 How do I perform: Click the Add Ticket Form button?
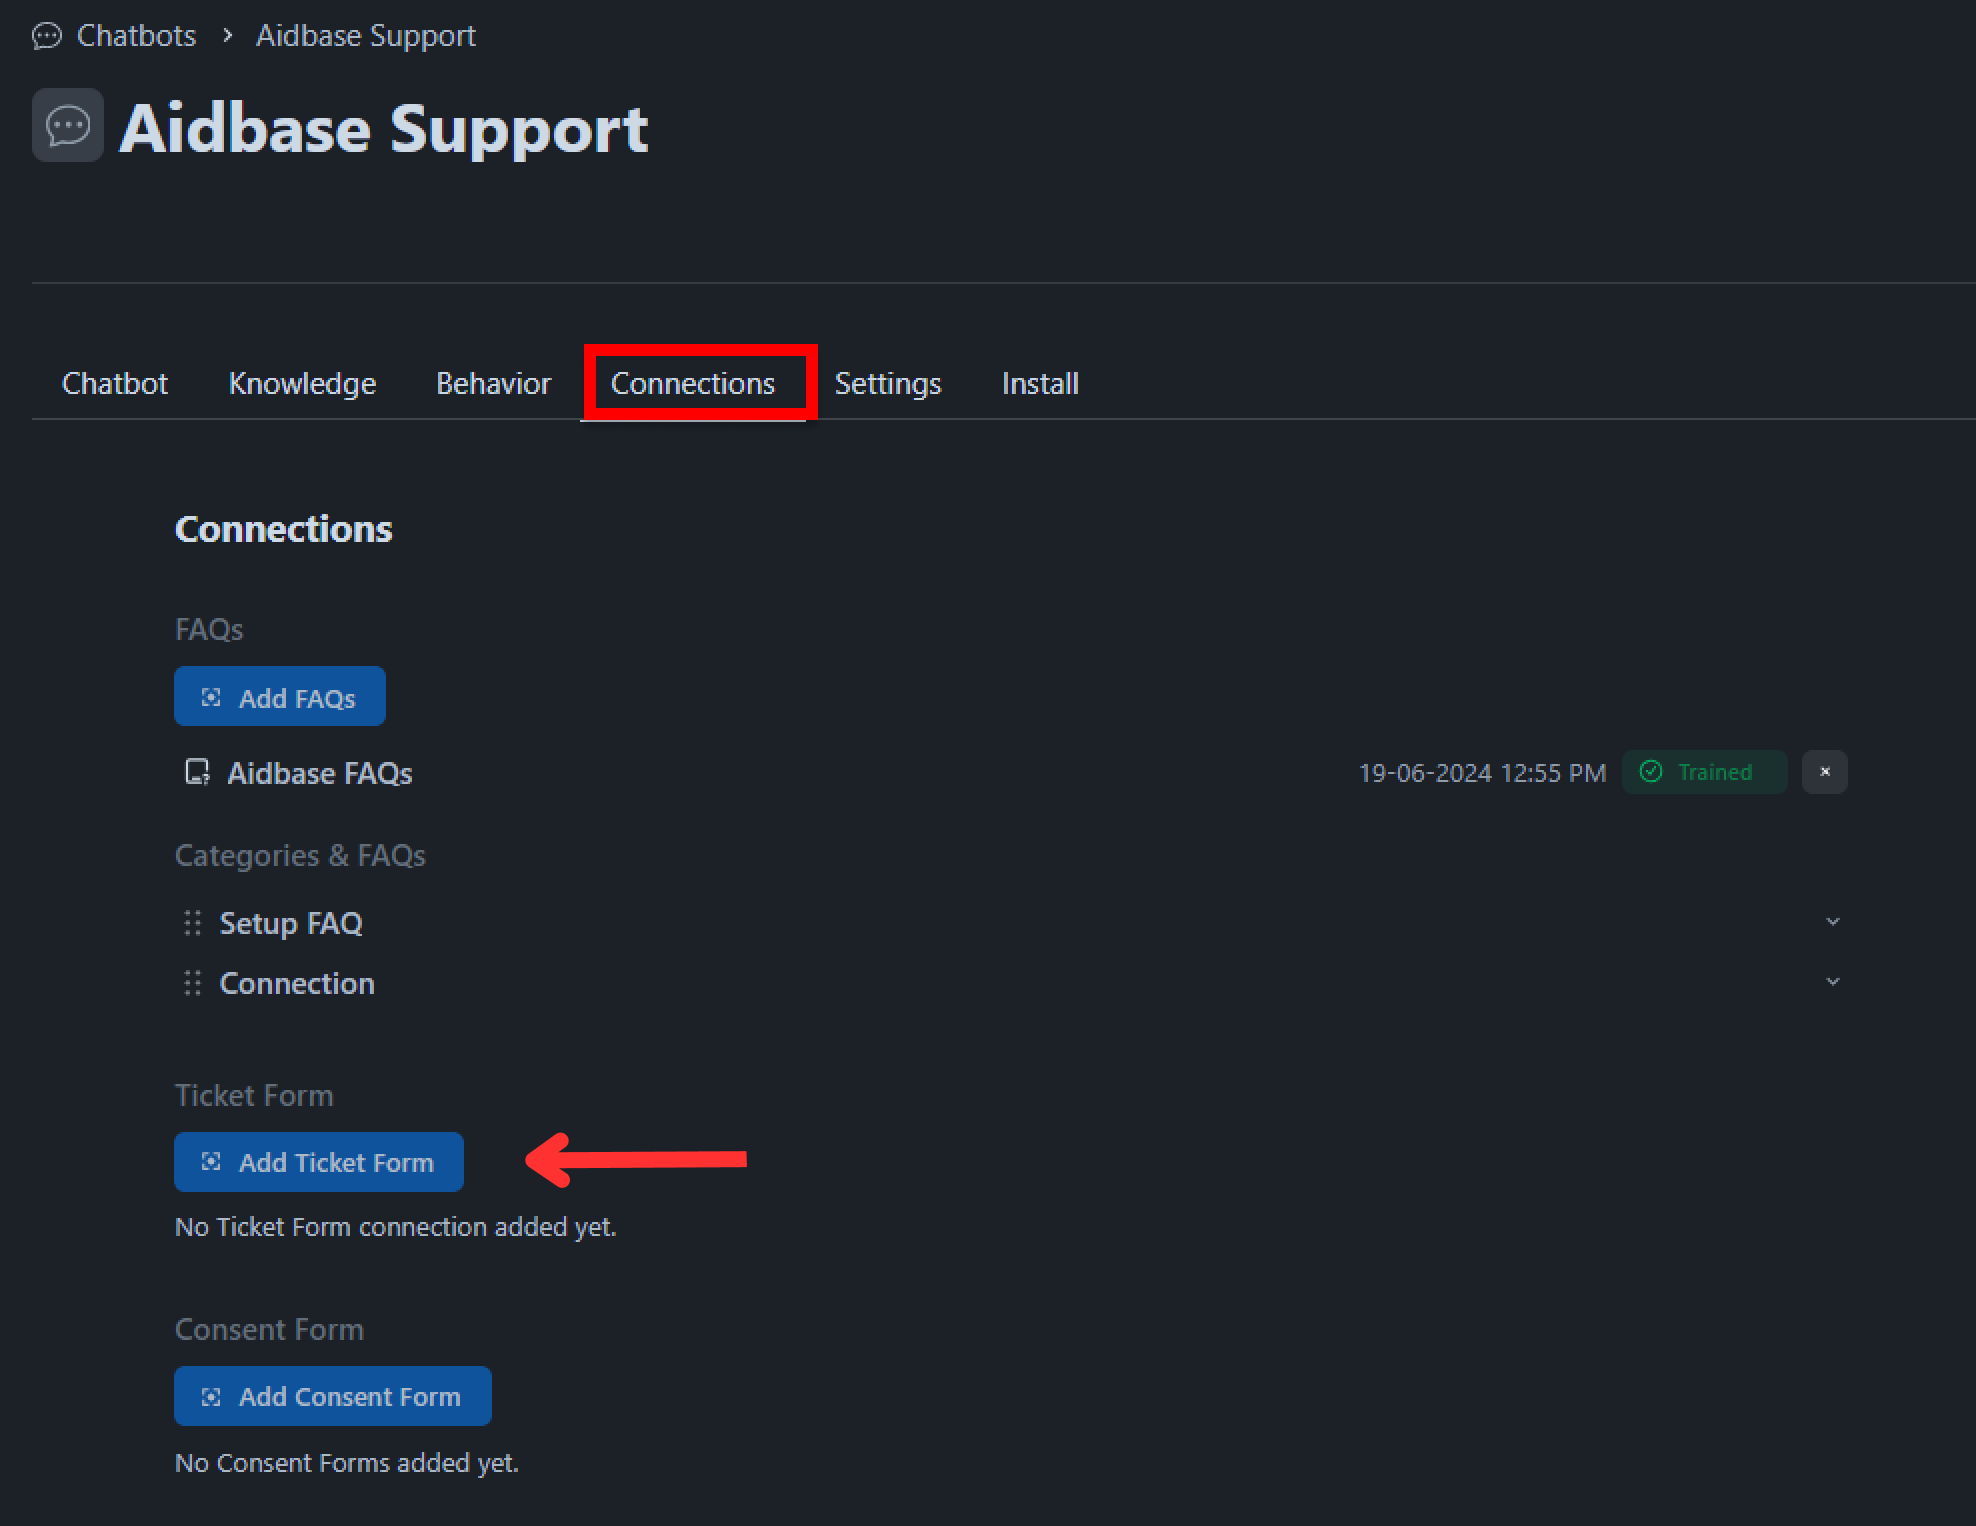pos(319,1161)
